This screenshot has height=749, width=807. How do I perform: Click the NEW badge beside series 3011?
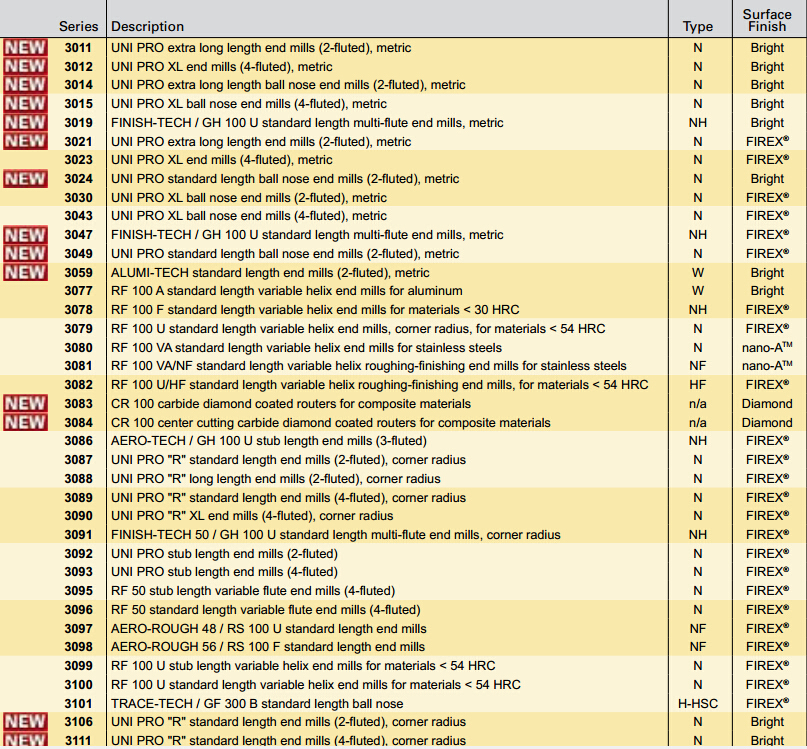tap(25, 47)
